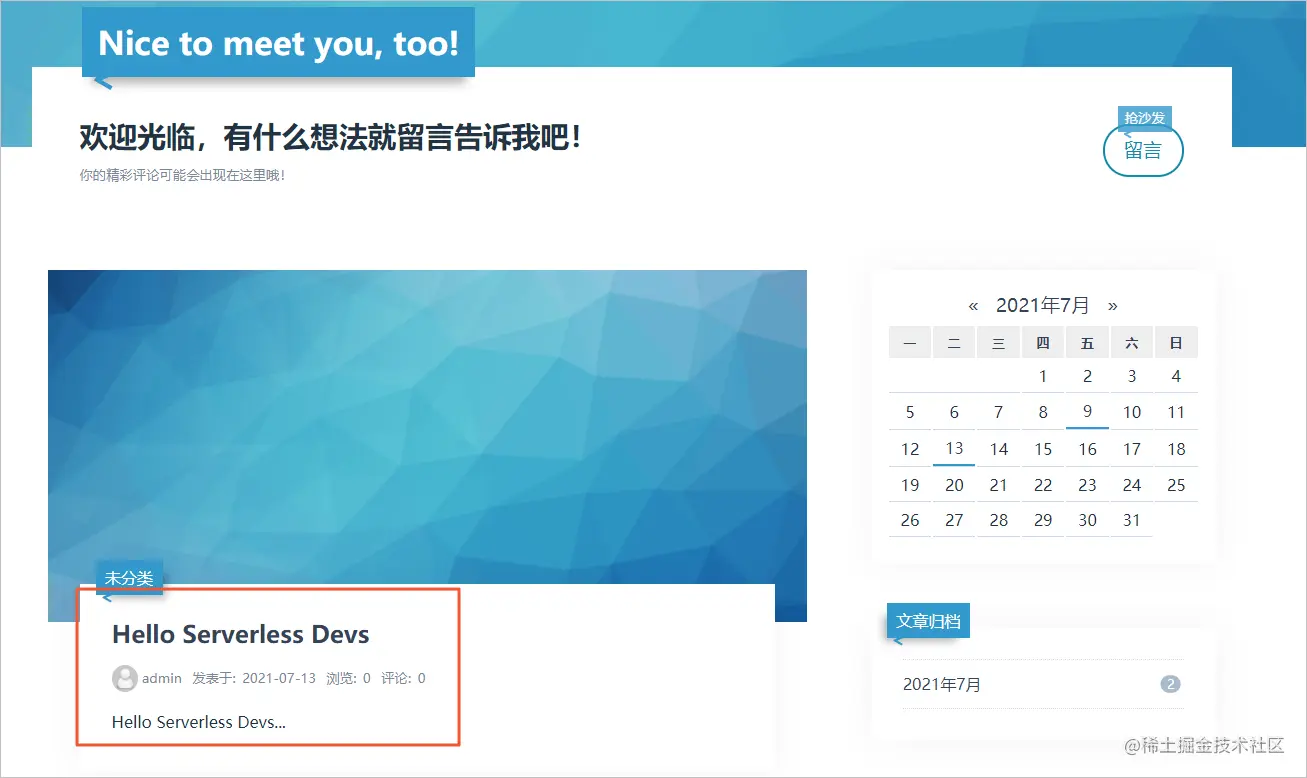1307x778 pixels.
Task: Click calendar day 31
Action: (1132, 520)
